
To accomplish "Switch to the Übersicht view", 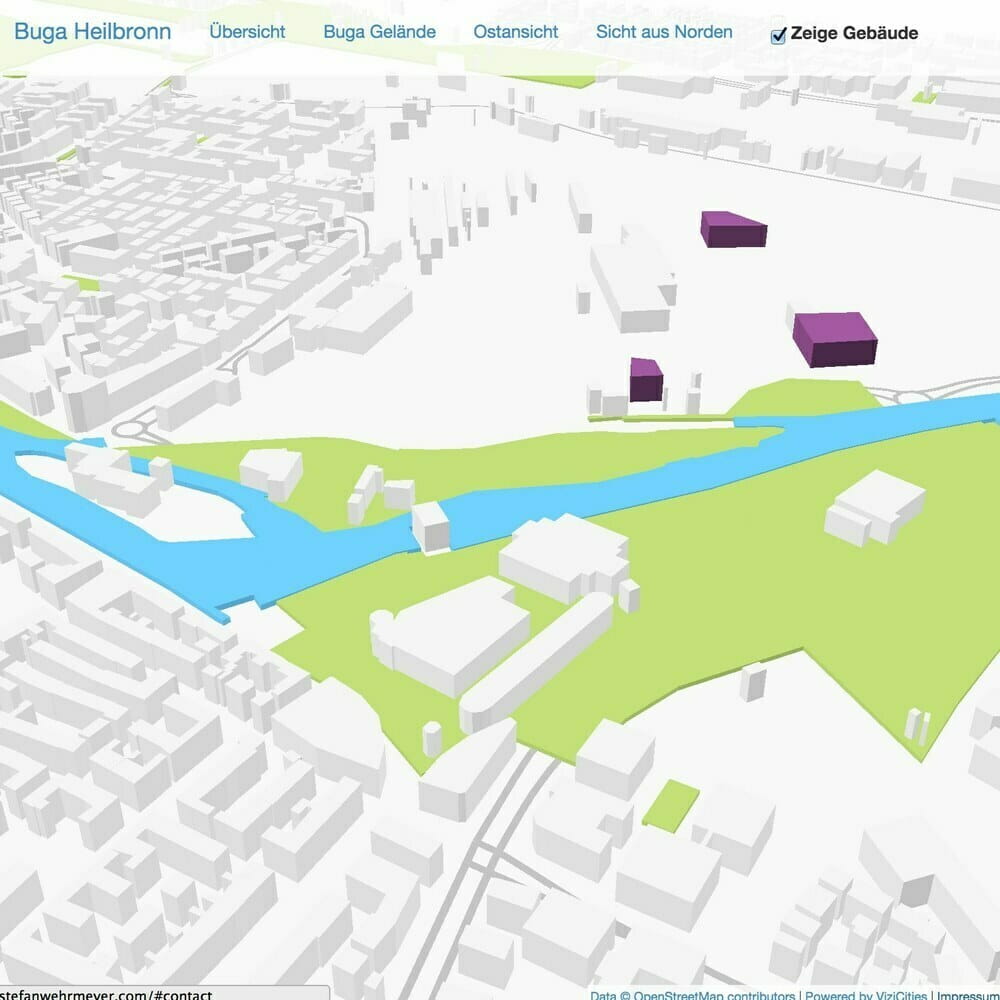I will 246,31.
